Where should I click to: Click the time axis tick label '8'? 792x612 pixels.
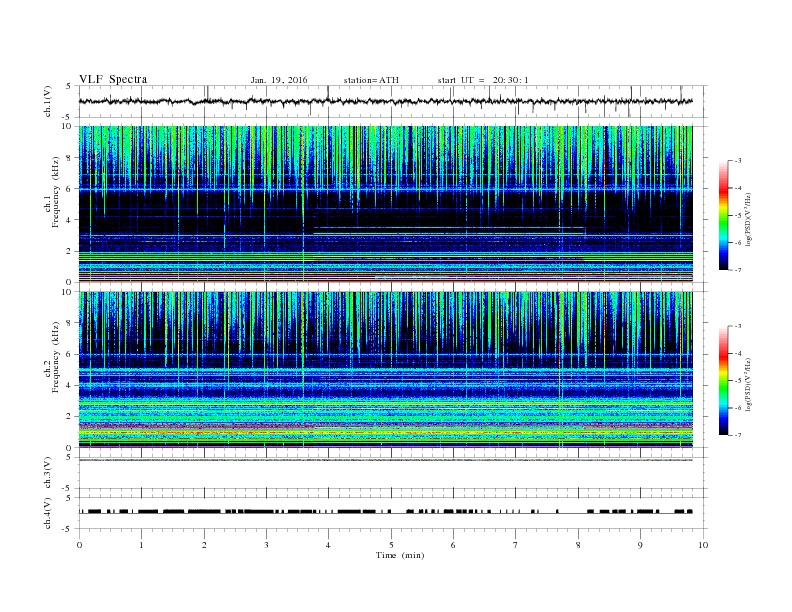coord(578,545)
